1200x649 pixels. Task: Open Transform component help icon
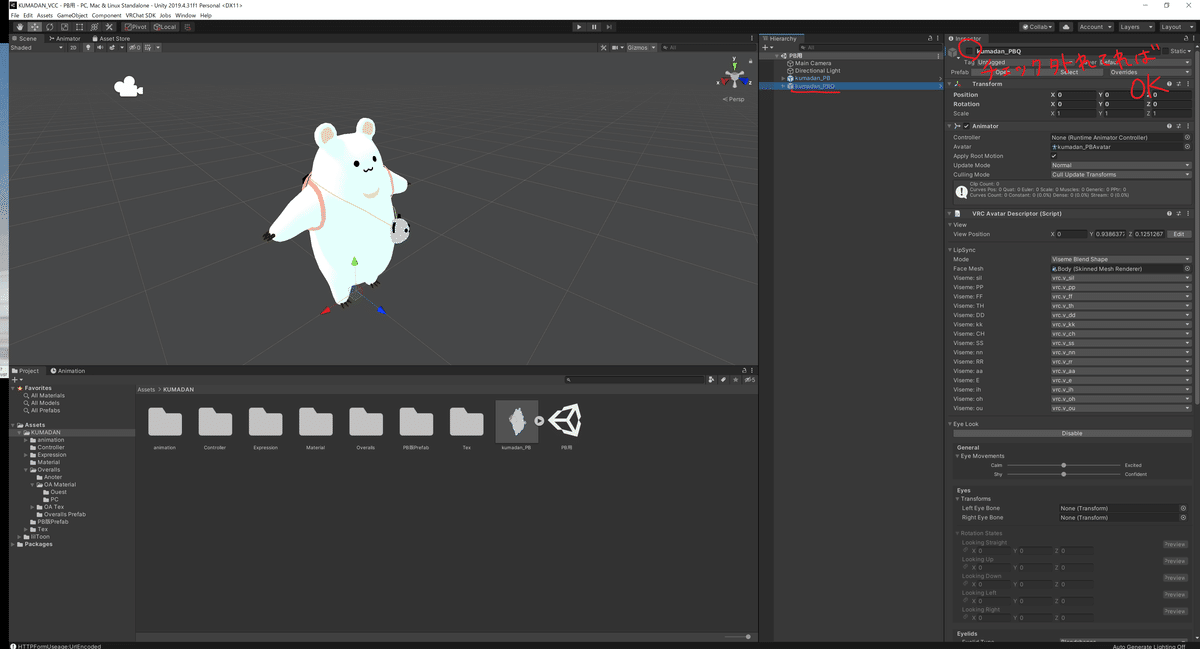[1169, 84]
